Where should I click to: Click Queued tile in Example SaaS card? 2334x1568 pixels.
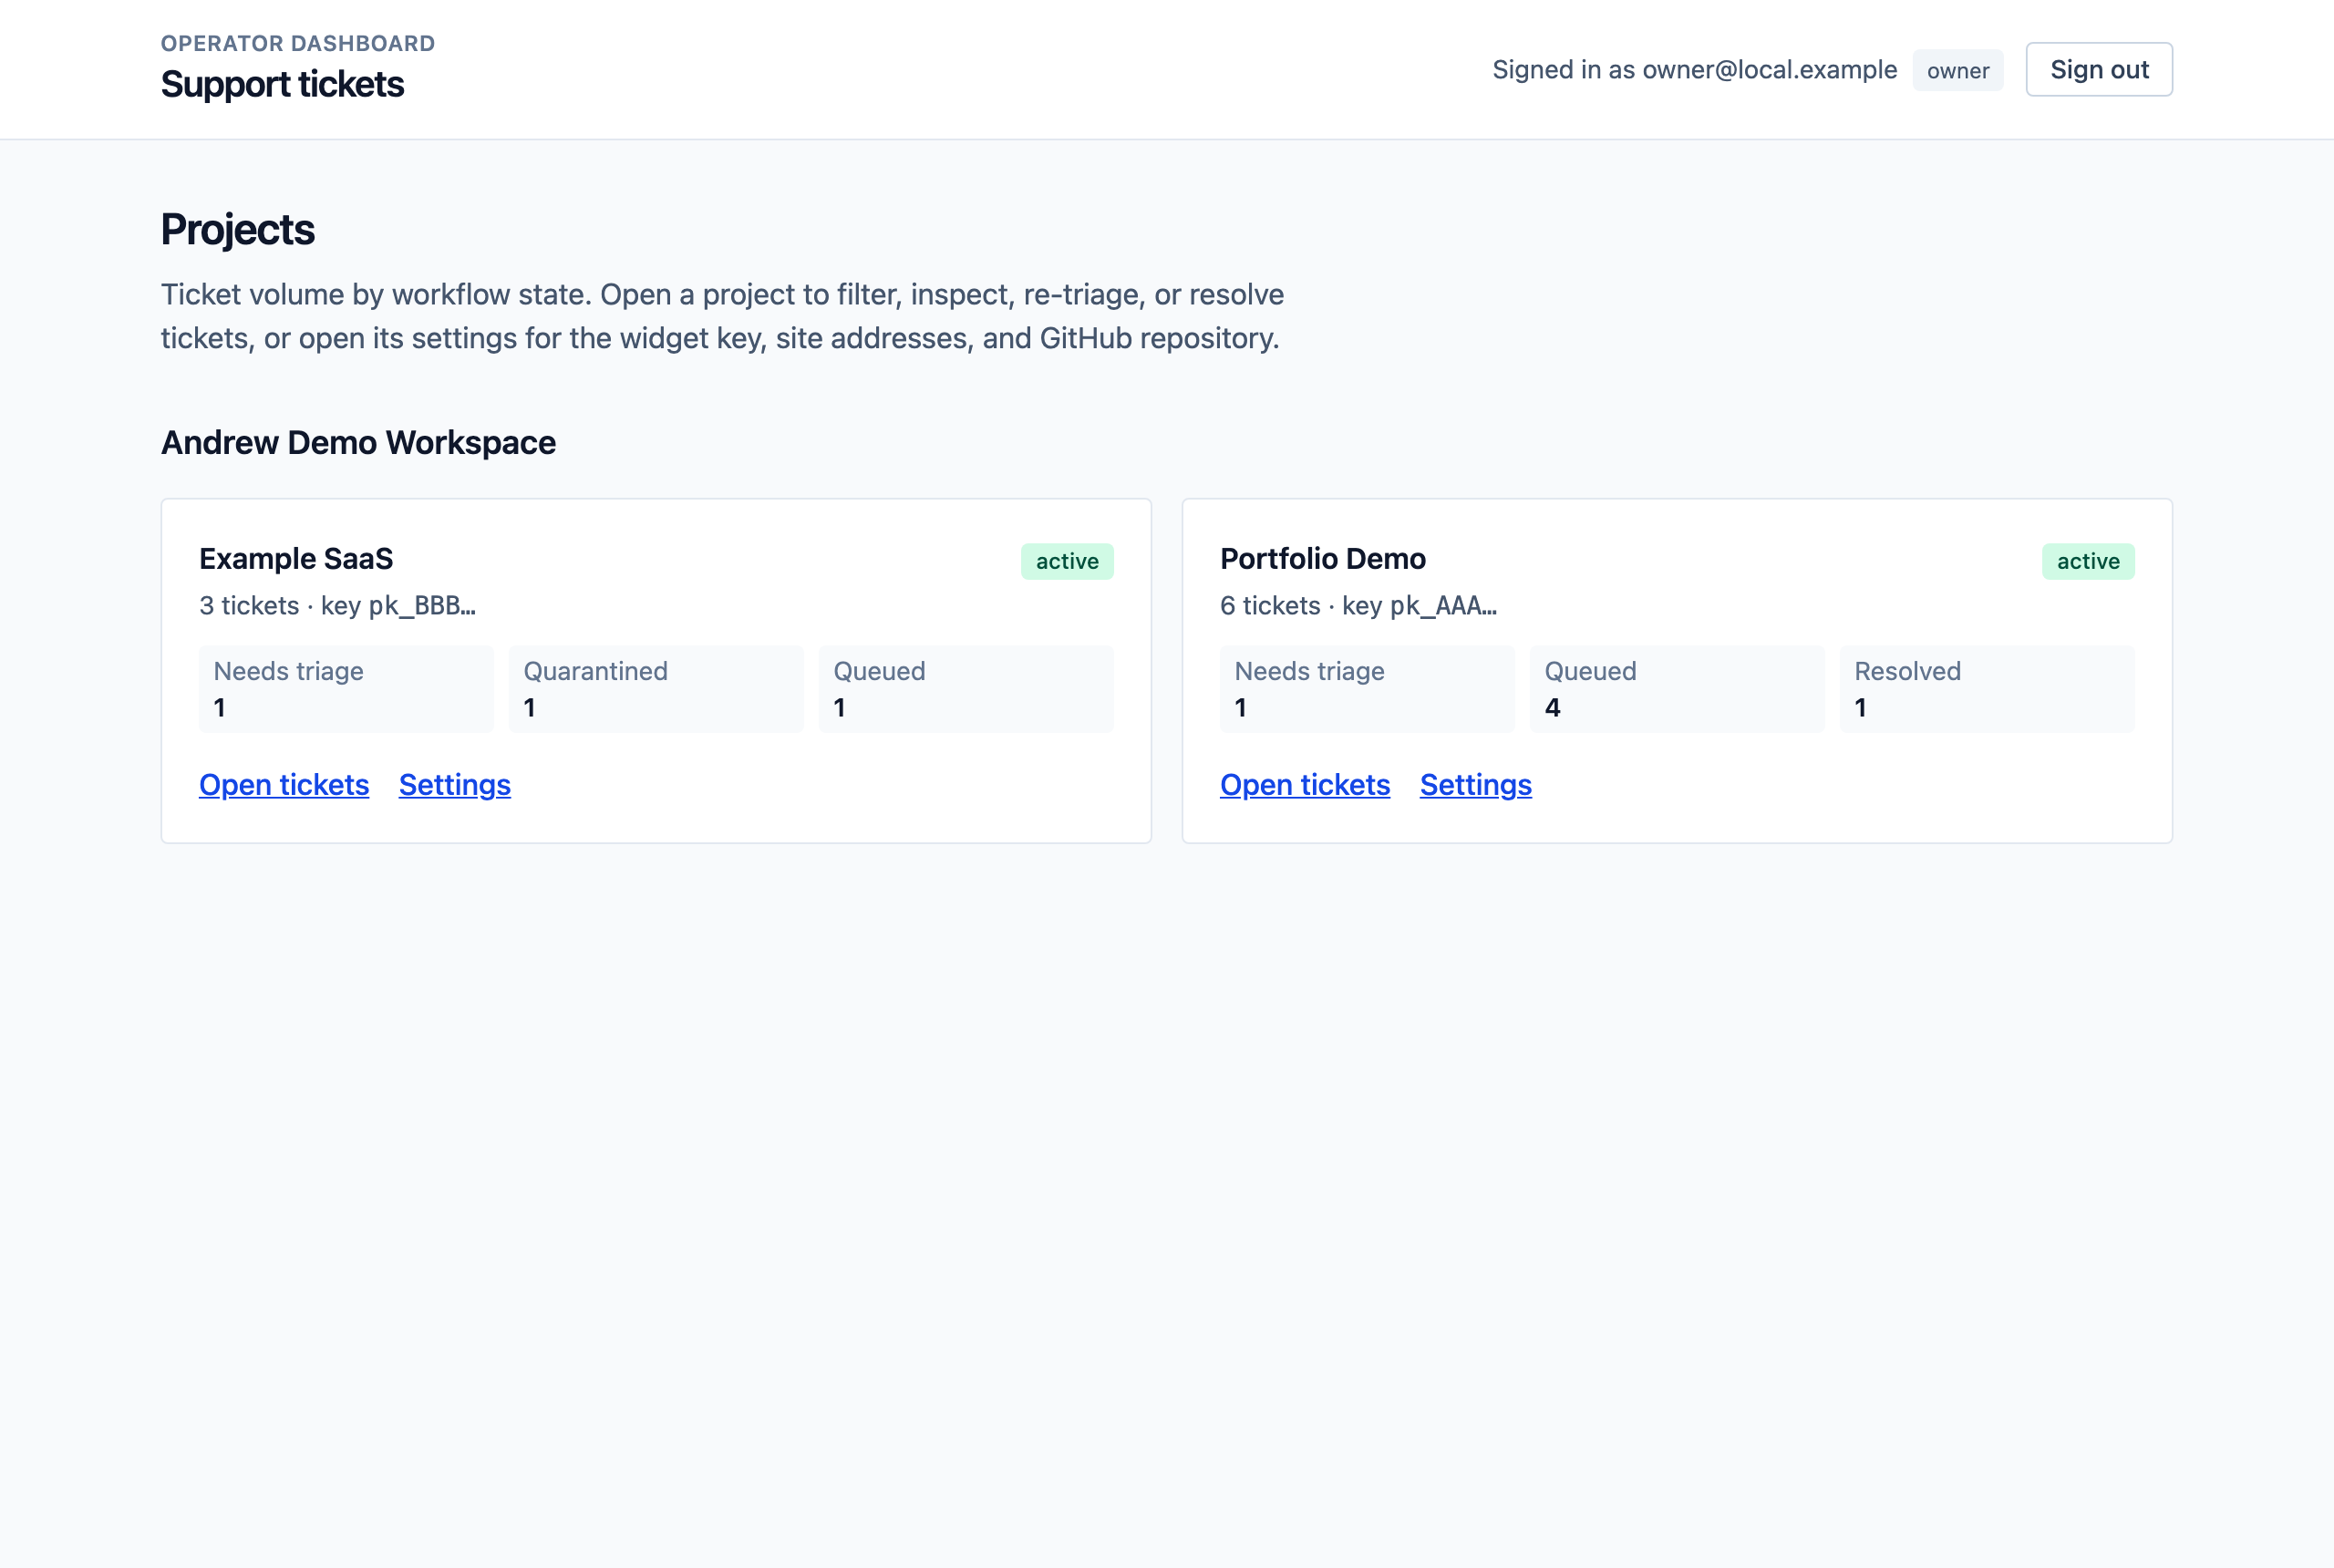point(966,689)
